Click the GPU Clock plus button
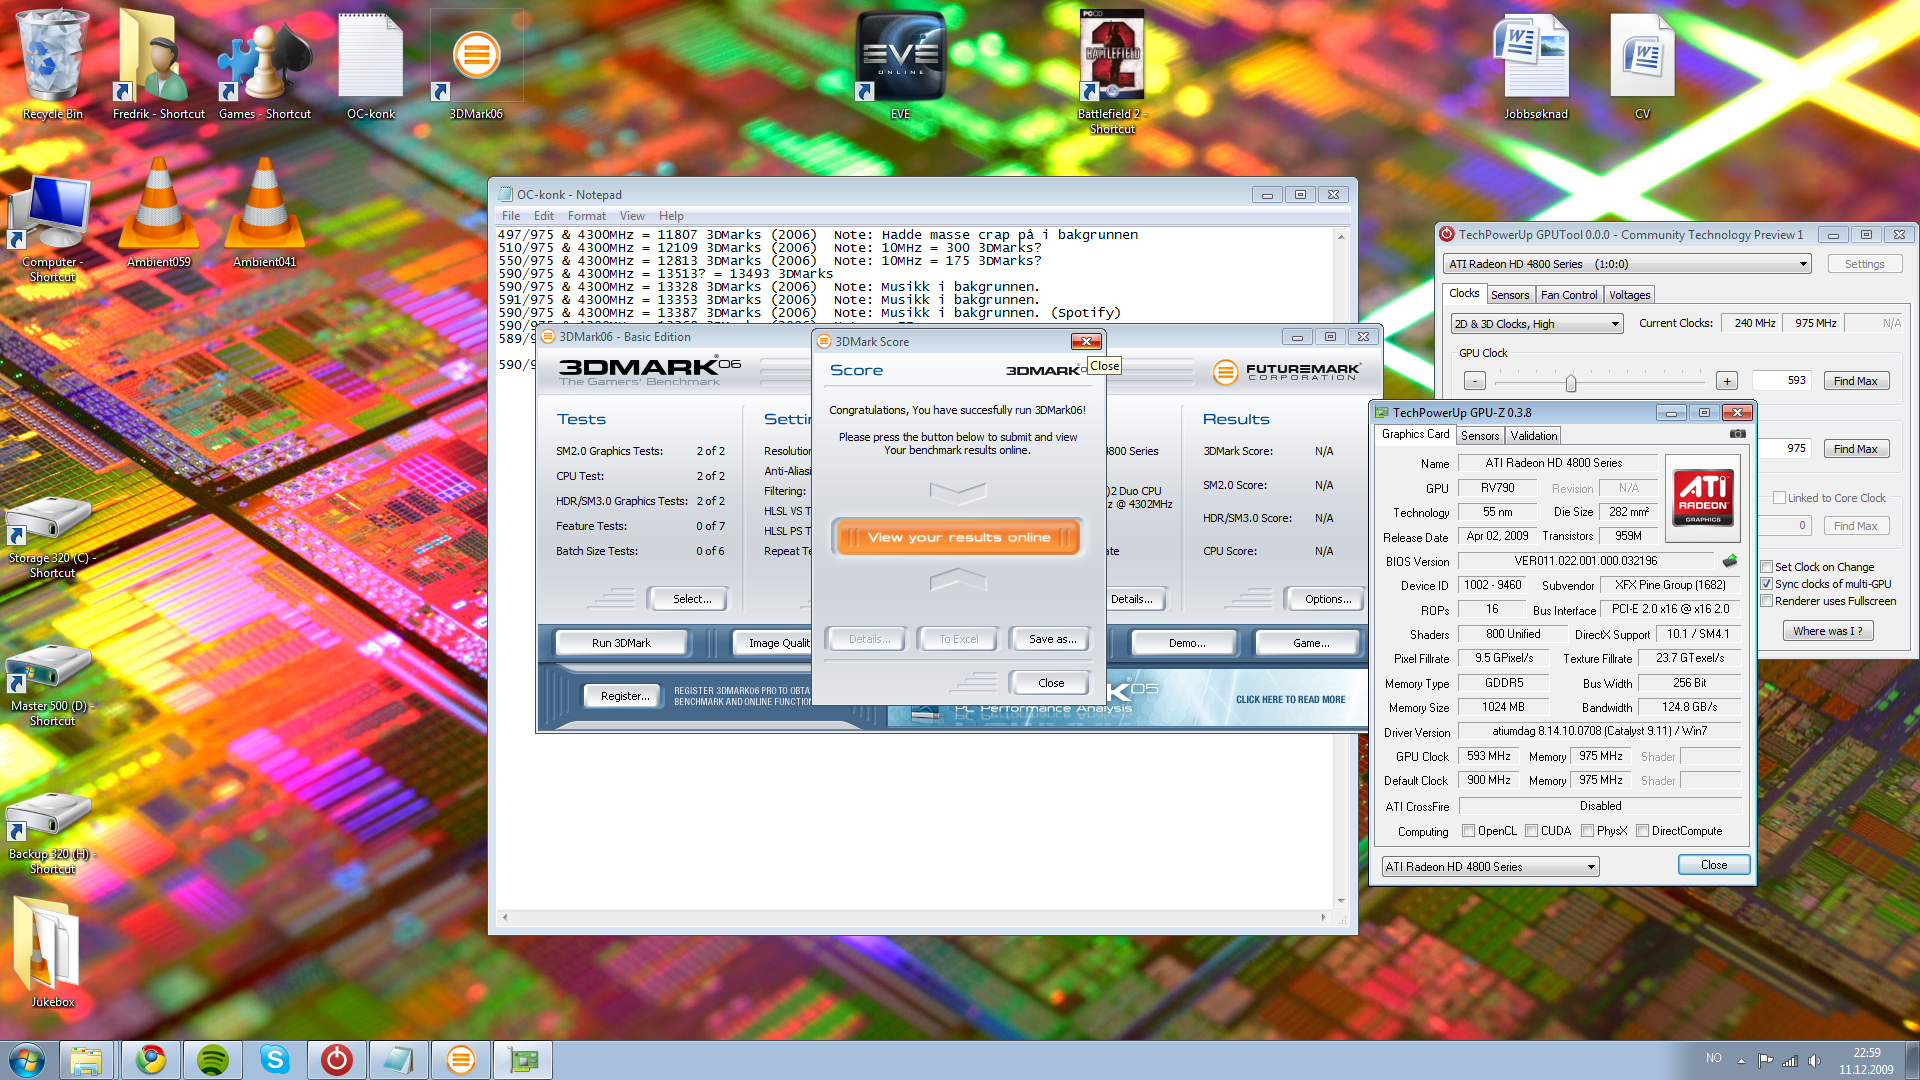The height and width of the screenshot is (1080, 1920). [x=1727, y=381]
